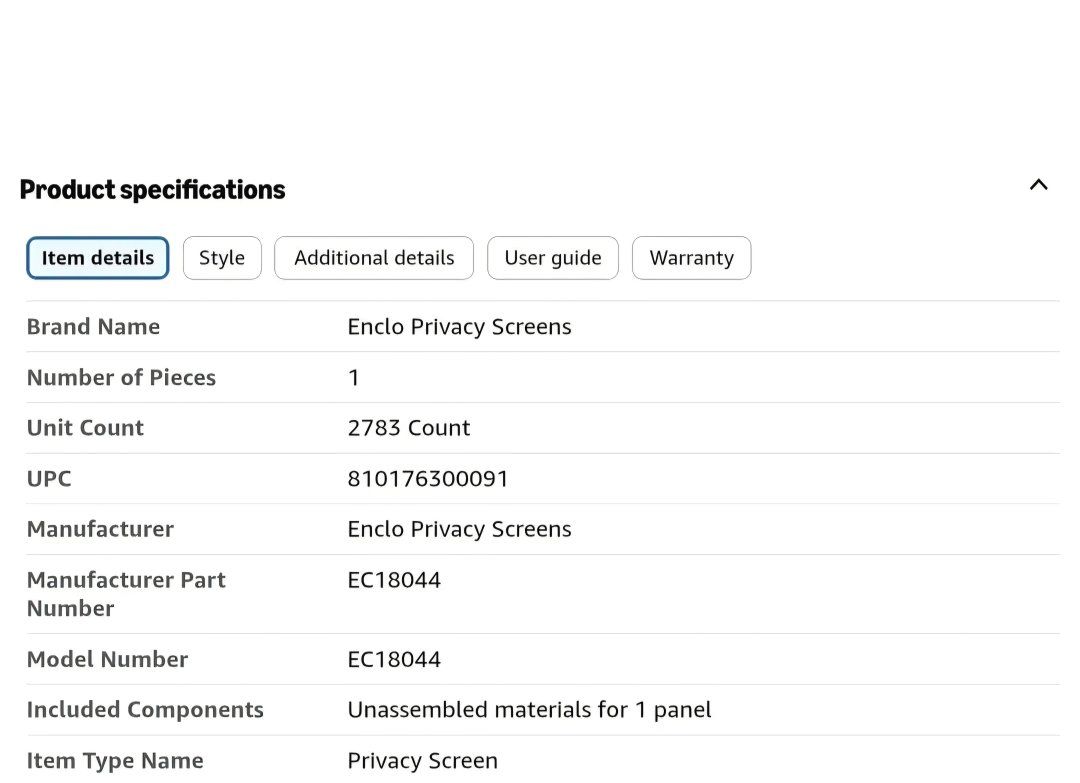Click the Number of Pieces label
This screenshot has height=783, width=1080.
121,378
